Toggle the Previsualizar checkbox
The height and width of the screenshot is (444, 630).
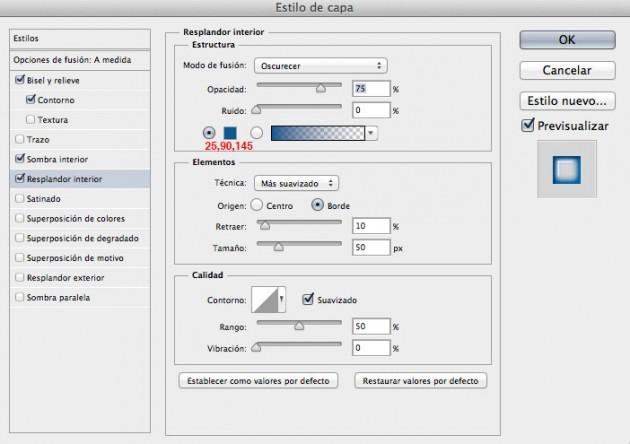[x=528, y=125]
